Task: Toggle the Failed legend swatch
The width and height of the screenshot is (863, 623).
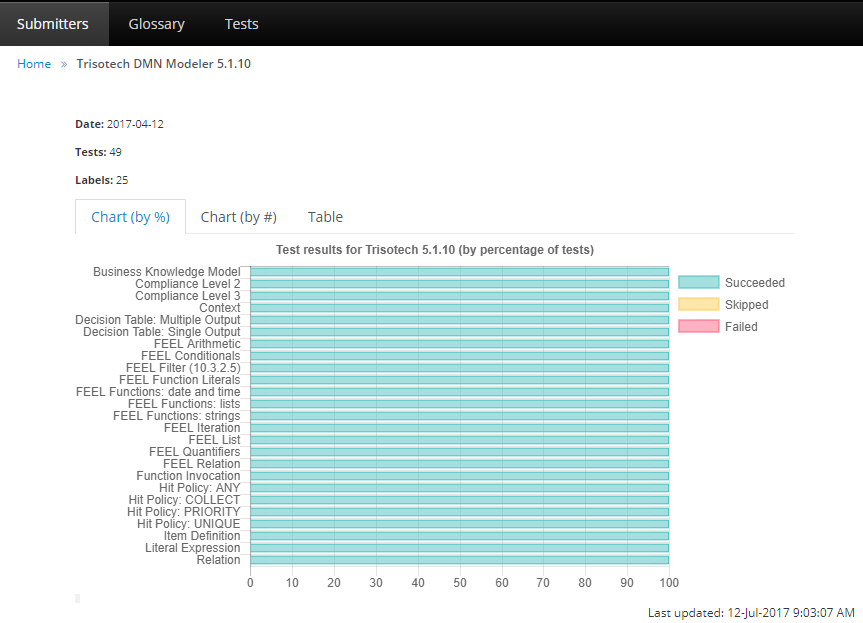Action: (698, 327)
